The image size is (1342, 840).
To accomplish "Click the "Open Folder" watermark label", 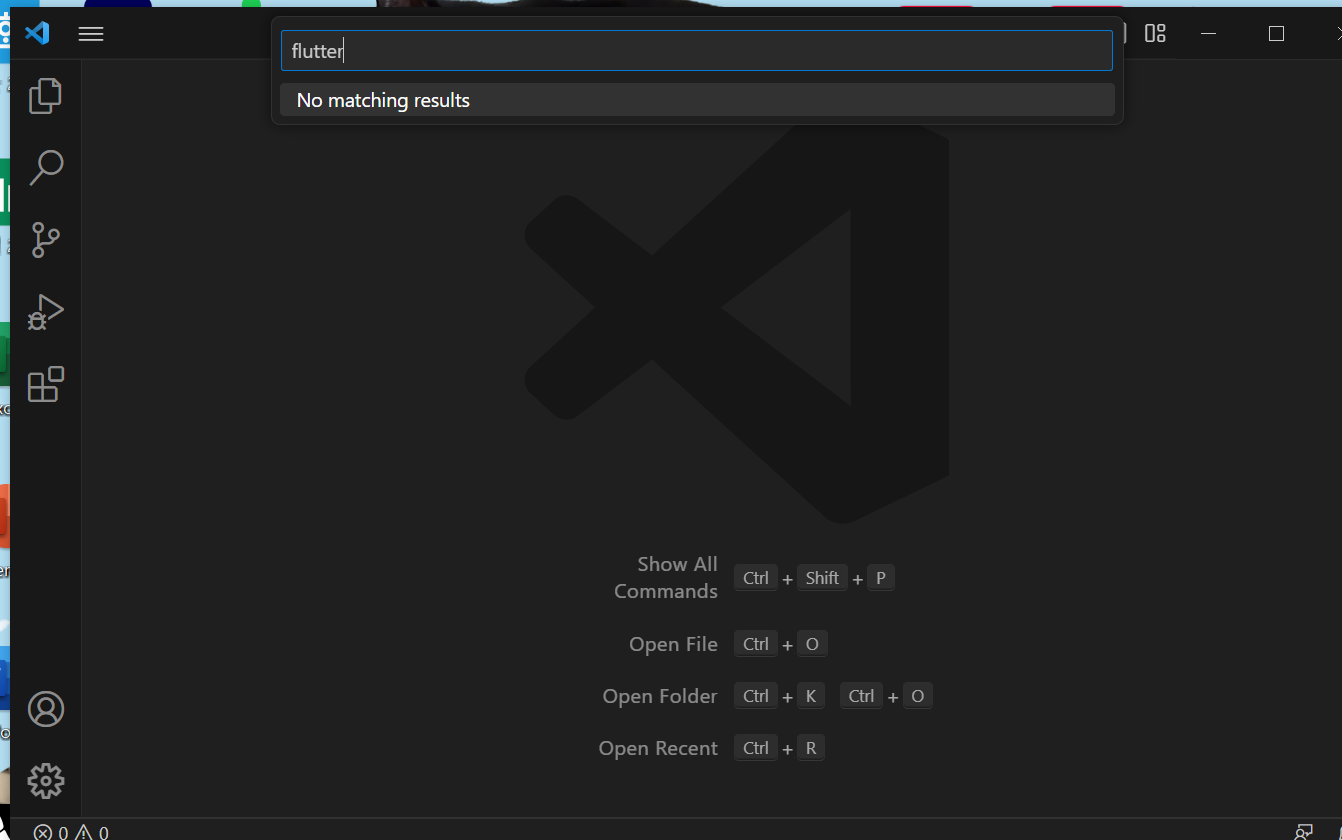I will [660, 696].
